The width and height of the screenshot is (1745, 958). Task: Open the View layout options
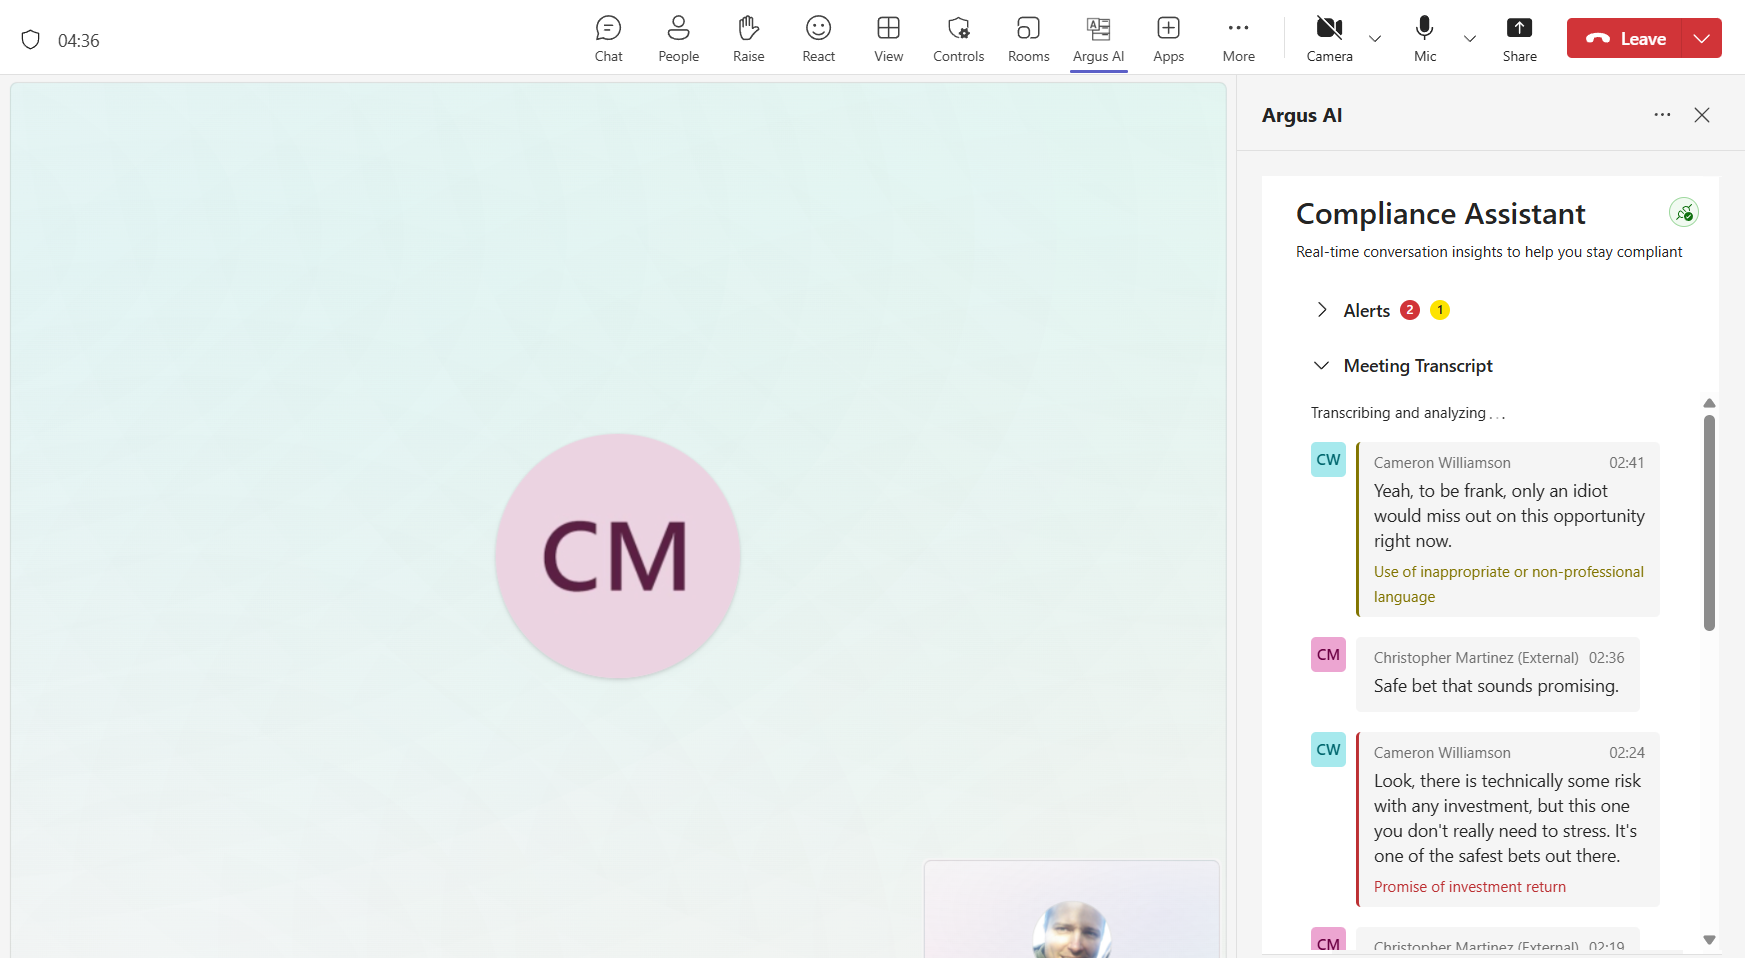point(888,39)
